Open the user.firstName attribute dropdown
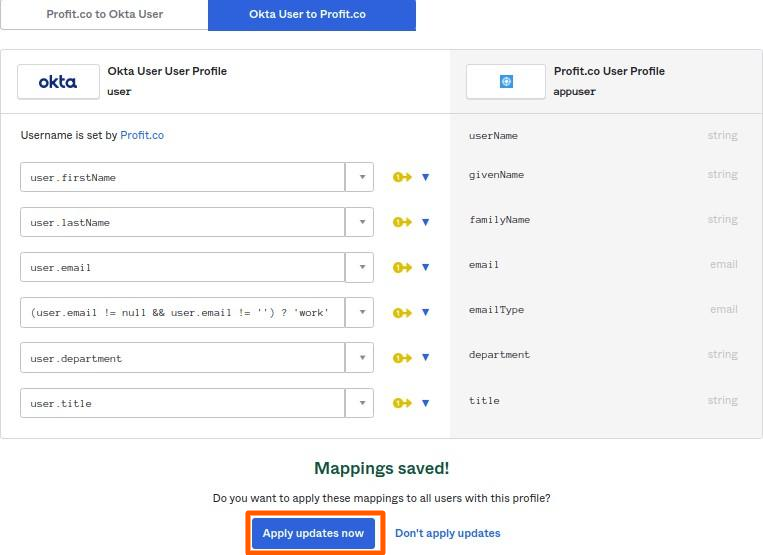The image size is (763, 555). click(360, 178)
